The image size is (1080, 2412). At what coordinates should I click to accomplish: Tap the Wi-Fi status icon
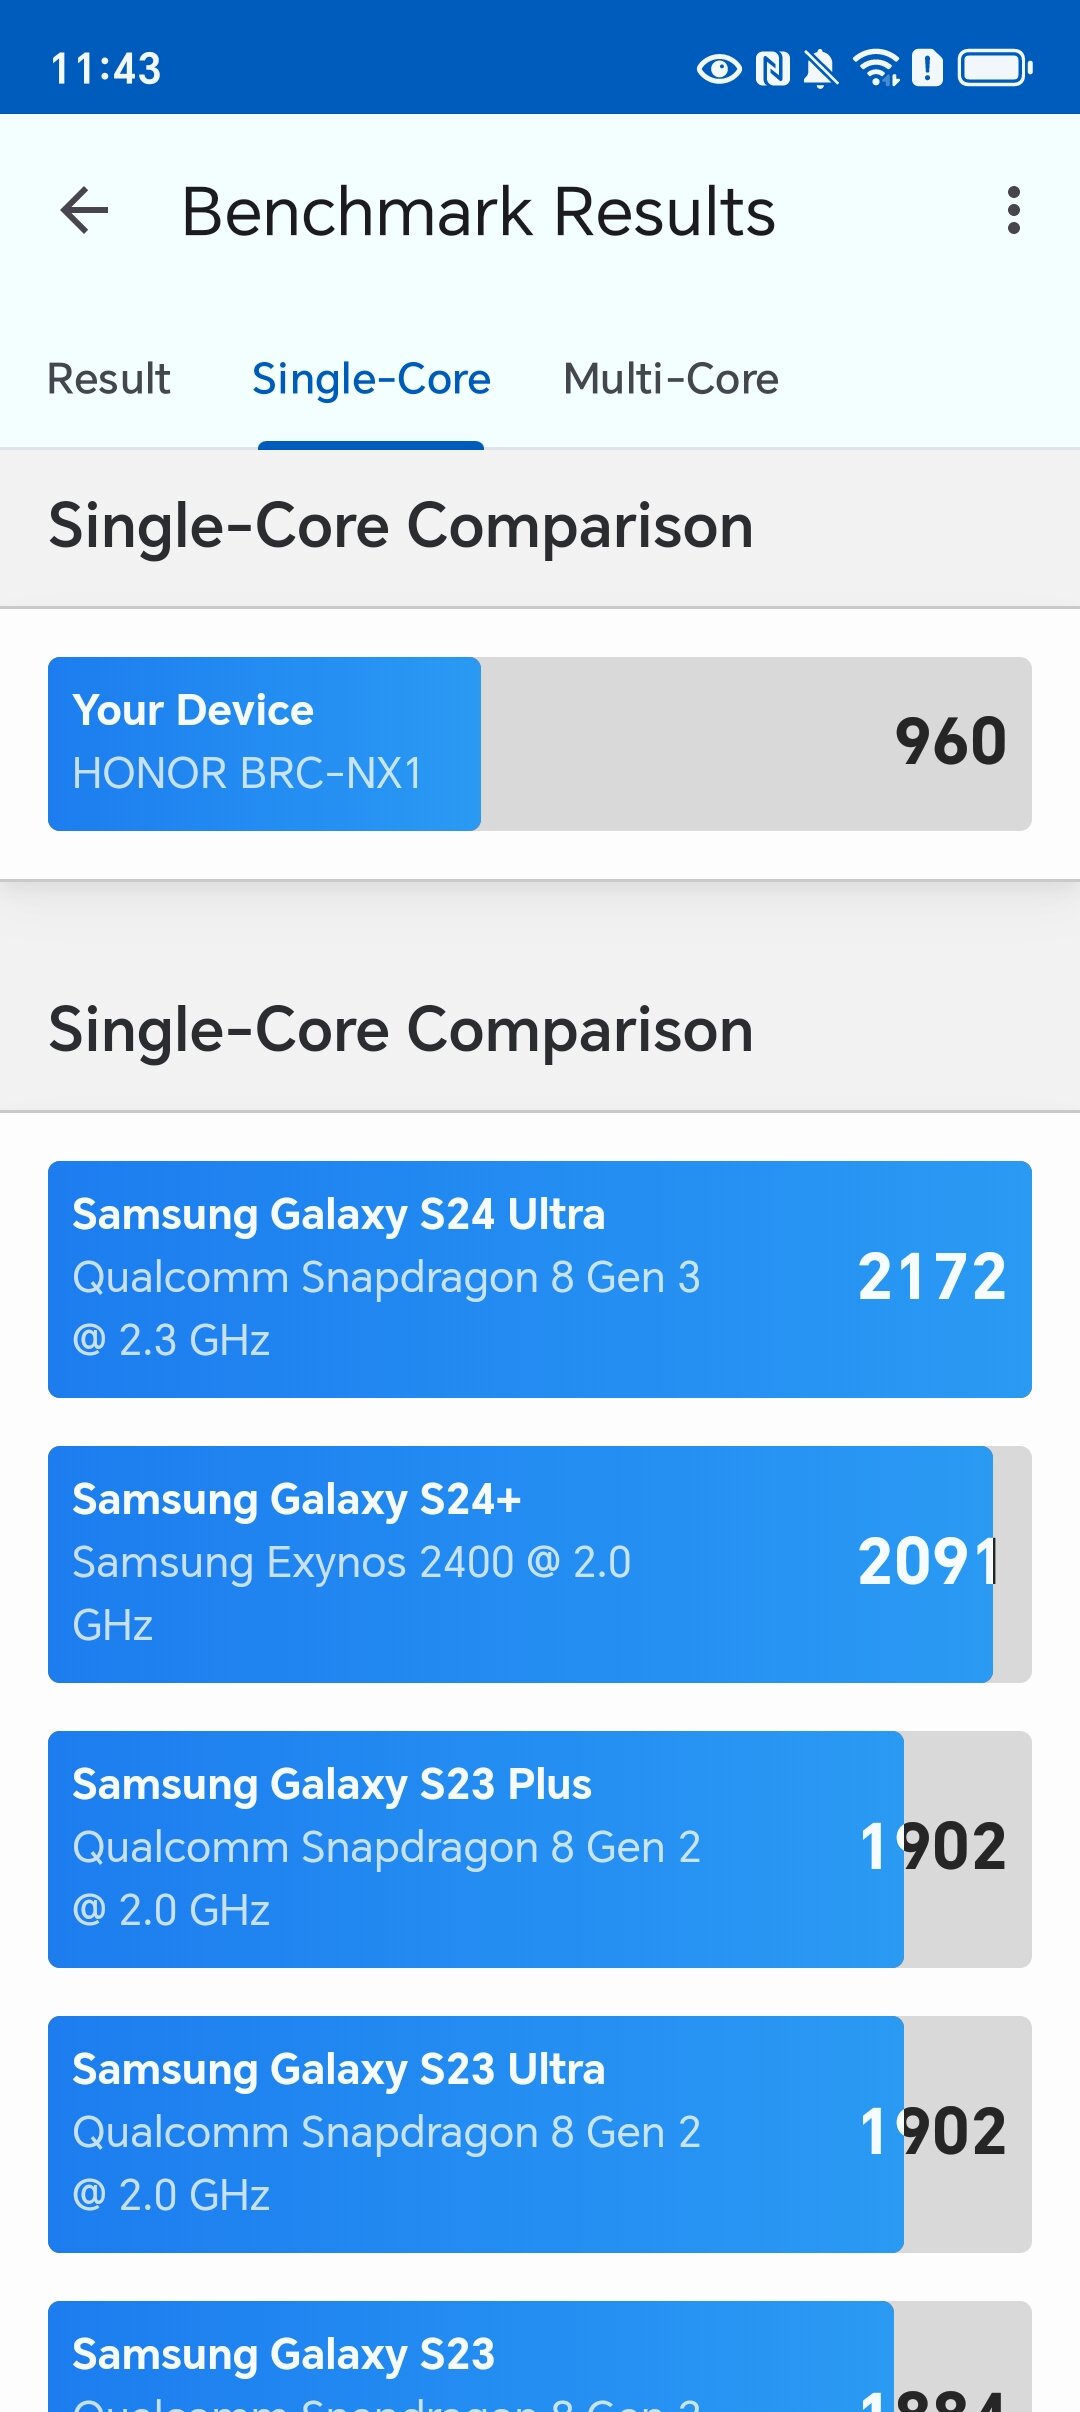tap(876, 69)
